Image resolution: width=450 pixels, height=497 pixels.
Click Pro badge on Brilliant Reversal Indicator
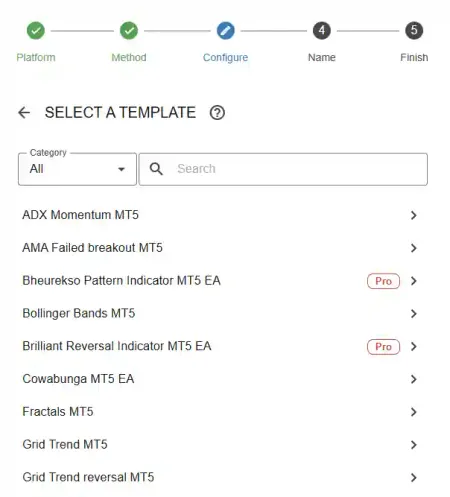click(383, 347)
